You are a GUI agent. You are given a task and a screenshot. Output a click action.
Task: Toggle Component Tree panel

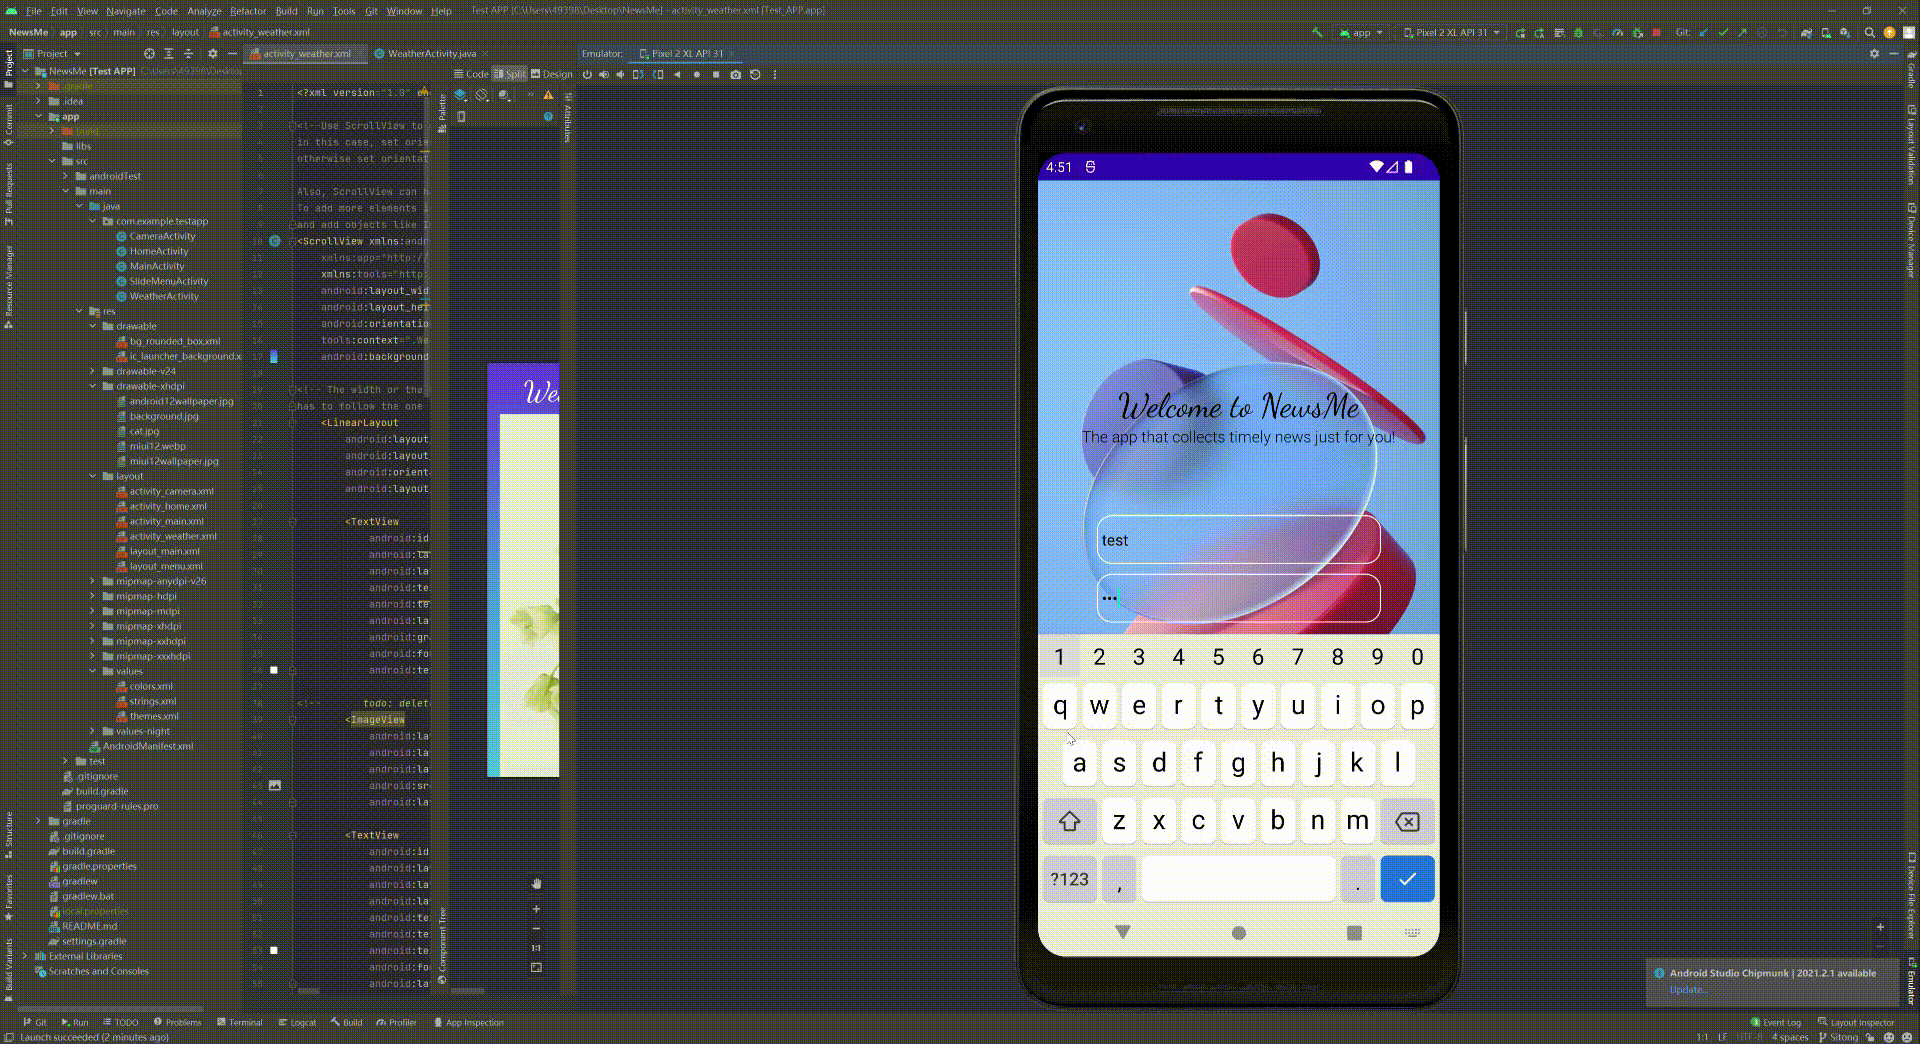[442, 946]
